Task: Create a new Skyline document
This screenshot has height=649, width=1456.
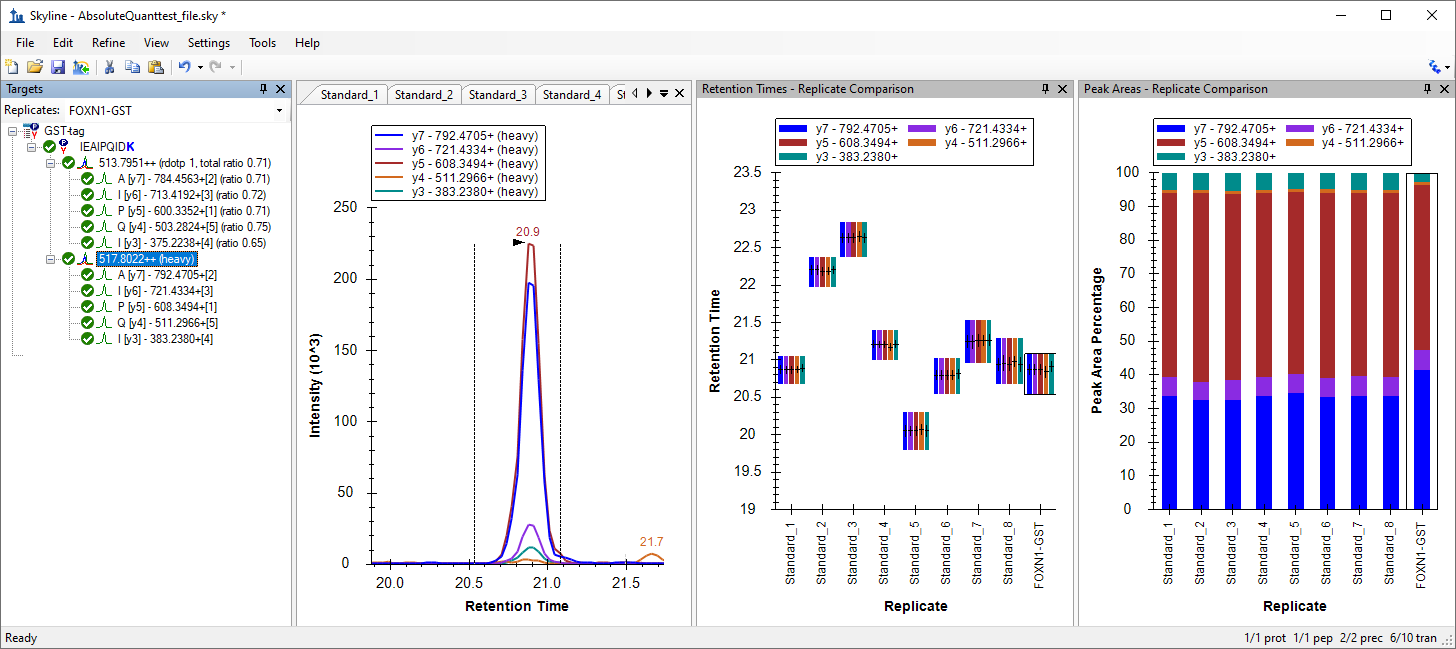Action: (12, 67)
